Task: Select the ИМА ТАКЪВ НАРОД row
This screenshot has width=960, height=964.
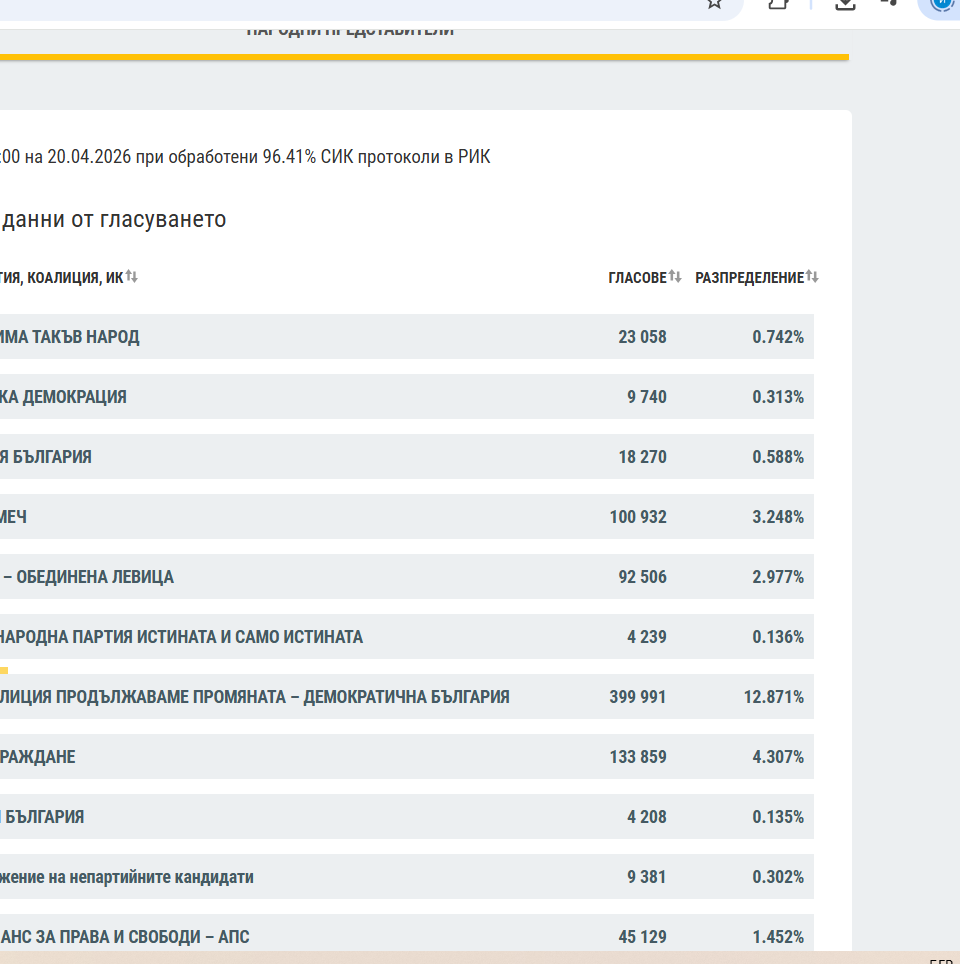Action: [x=69, y=337]
